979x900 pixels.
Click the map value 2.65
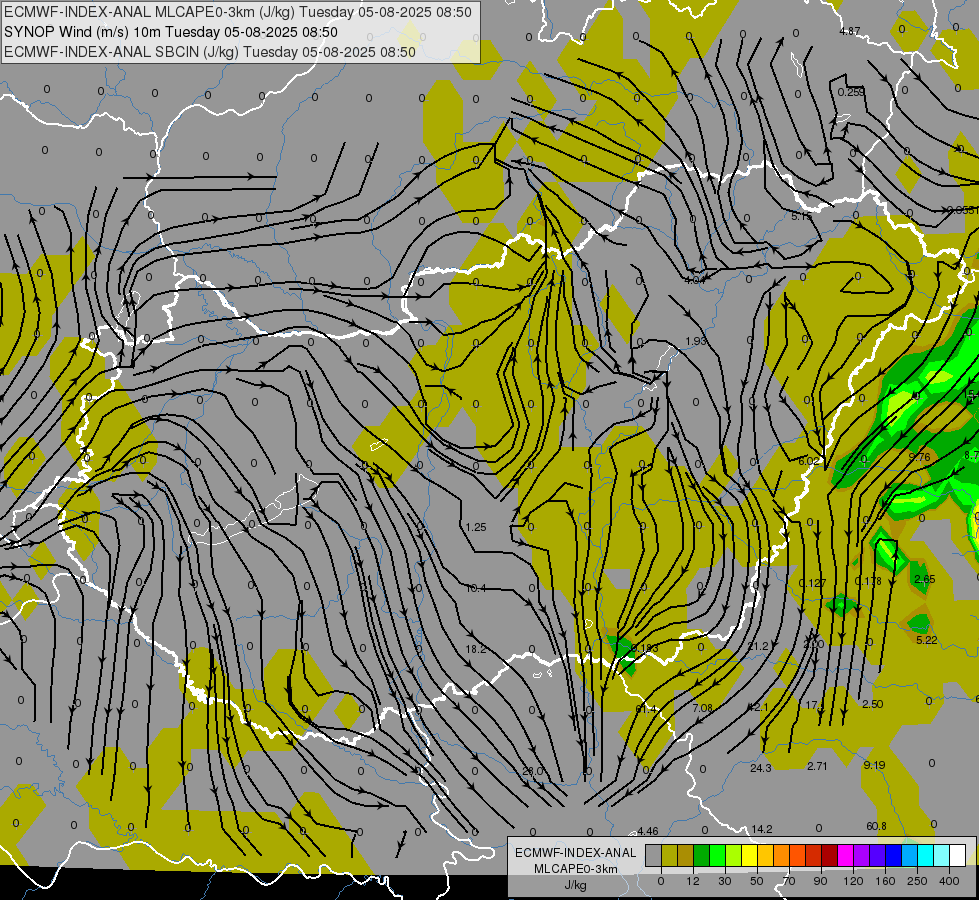pyautogui.click(x=925, y=579)
